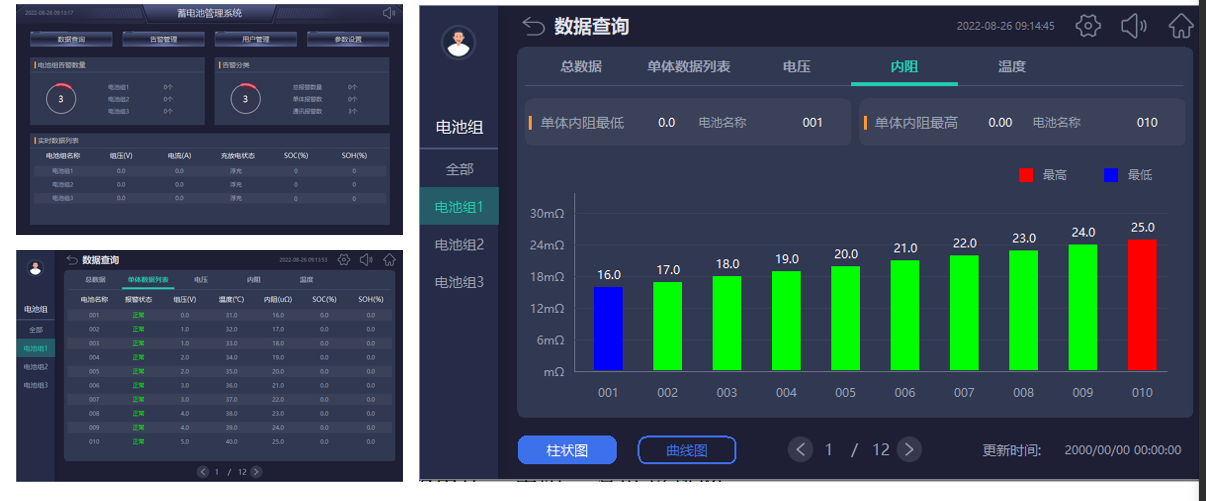Open 电压 tab in large chart panel
The width and height of the screenshot is (1206, 501).
pos(796,67)
